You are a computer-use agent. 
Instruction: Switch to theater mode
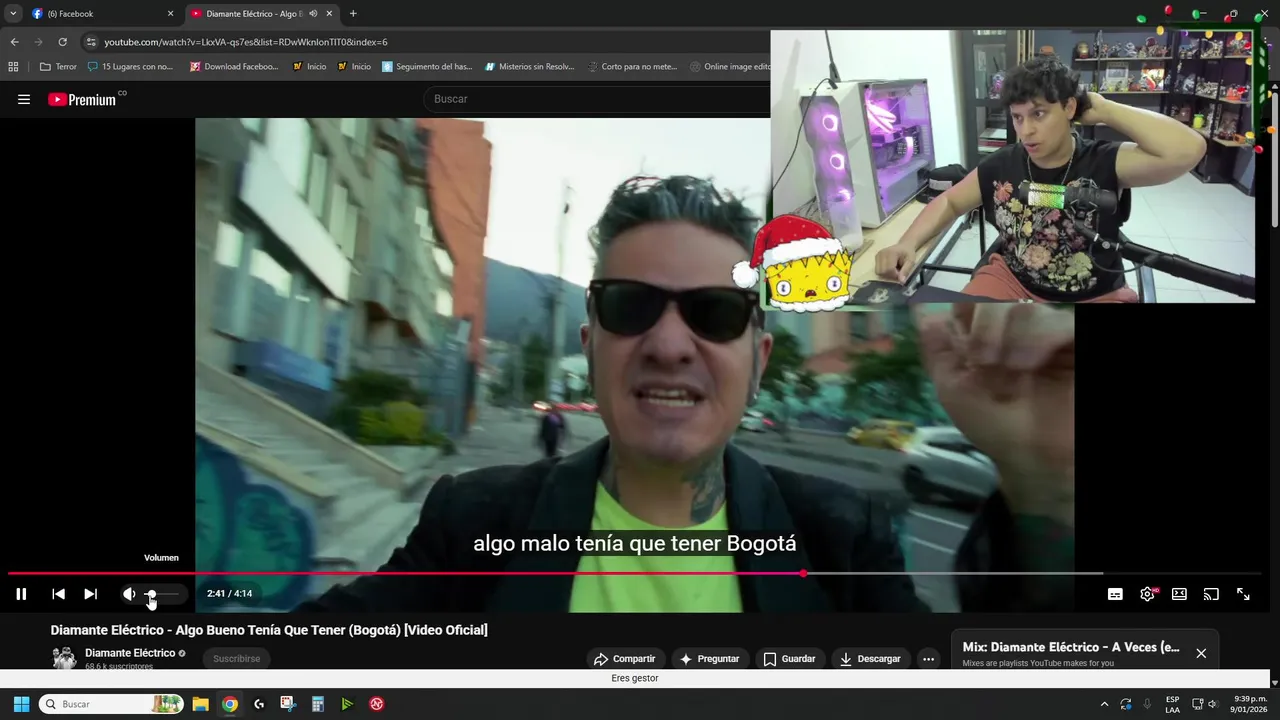click(1179, 594)
